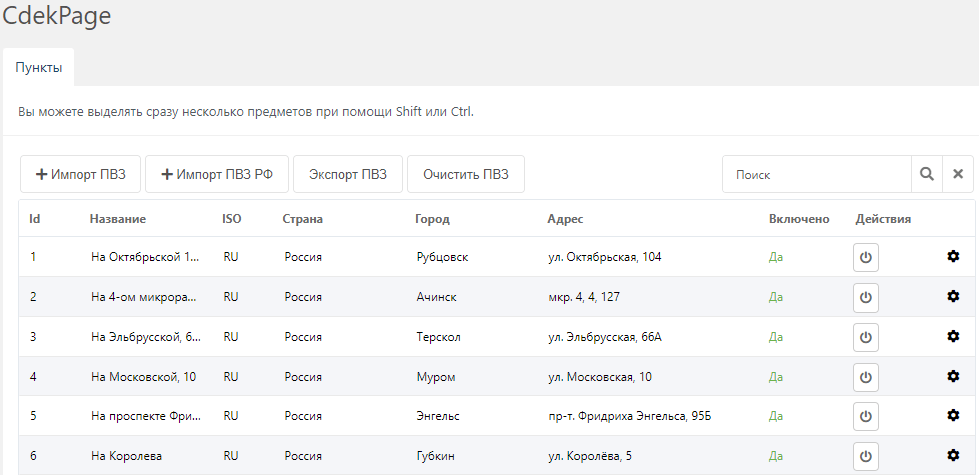
Task: Sort by the Город column header
Action: (433, 219)
